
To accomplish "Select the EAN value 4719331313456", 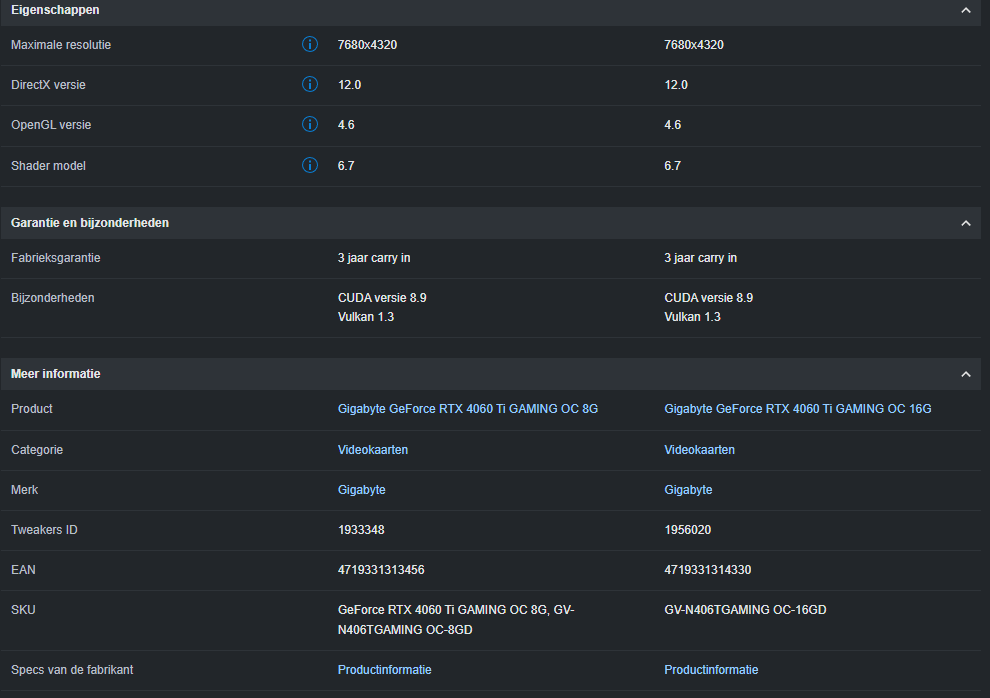I will [x=381, y=570].
